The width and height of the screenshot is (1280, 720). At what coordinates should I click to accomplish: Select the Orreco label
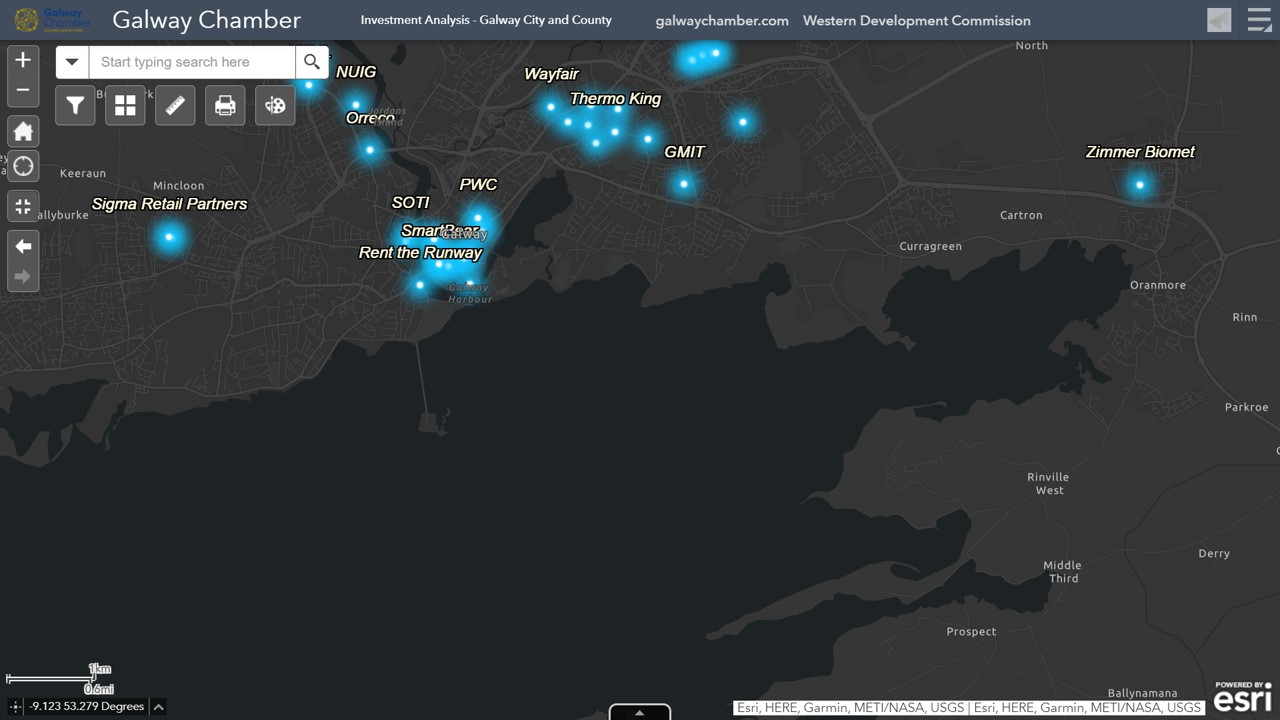tap(370, 118)
